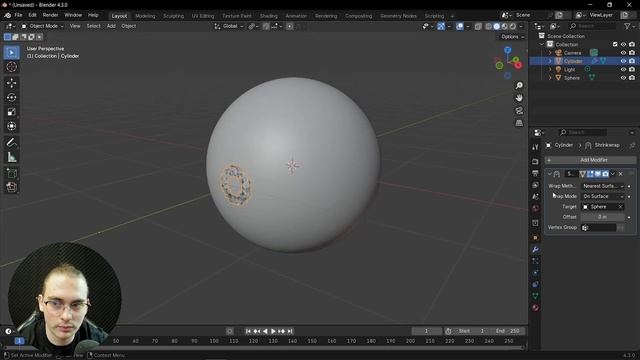
Task: Switch to the Shading workspace tab
Action: (x=269, y=16)
